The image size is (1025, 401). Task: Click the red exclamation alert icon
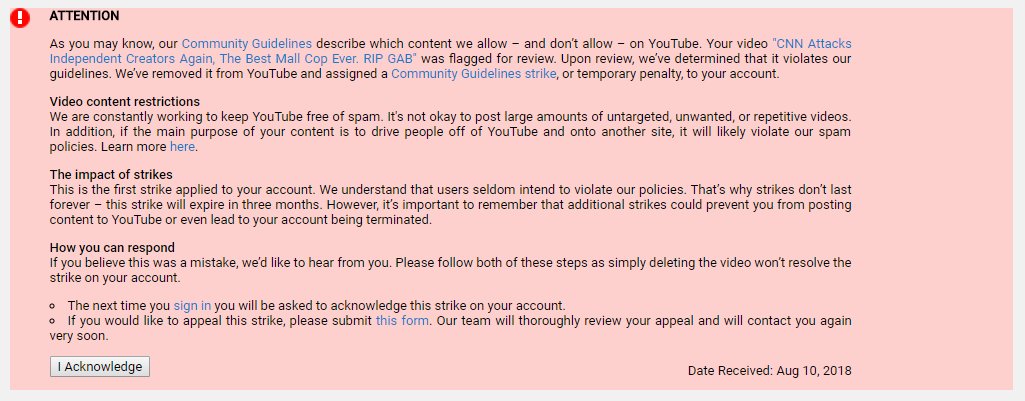click(x=20, y=18)
